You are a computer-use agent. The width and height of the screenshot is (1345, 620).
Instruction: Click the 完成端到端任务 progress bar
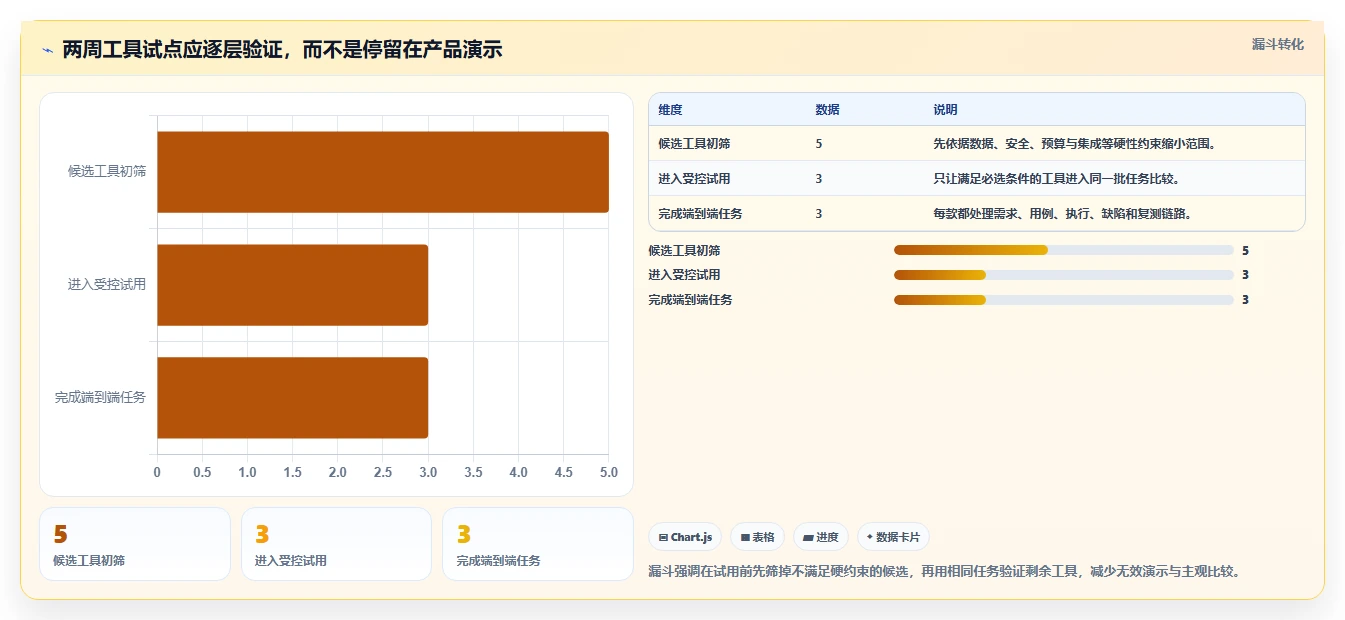click(x=1064, y=300)
